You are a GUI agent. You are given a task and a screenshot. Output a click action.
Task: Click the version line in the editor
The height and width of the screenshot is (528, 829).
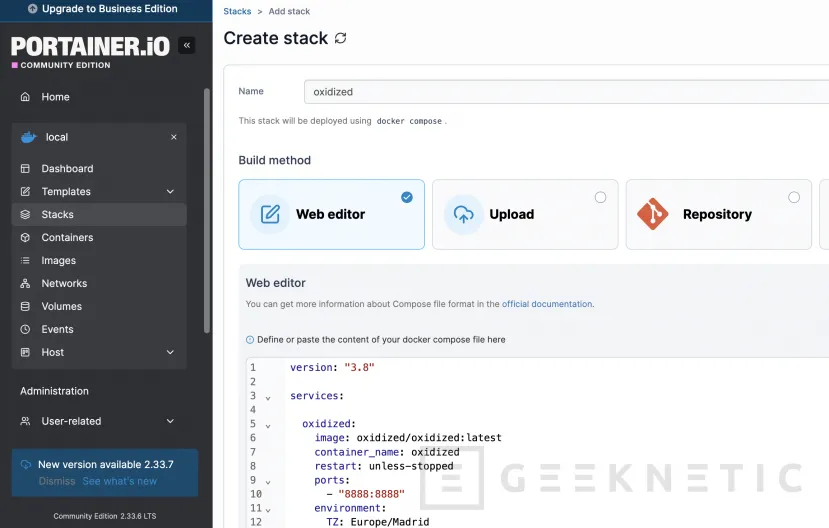[x=332, y=367]
